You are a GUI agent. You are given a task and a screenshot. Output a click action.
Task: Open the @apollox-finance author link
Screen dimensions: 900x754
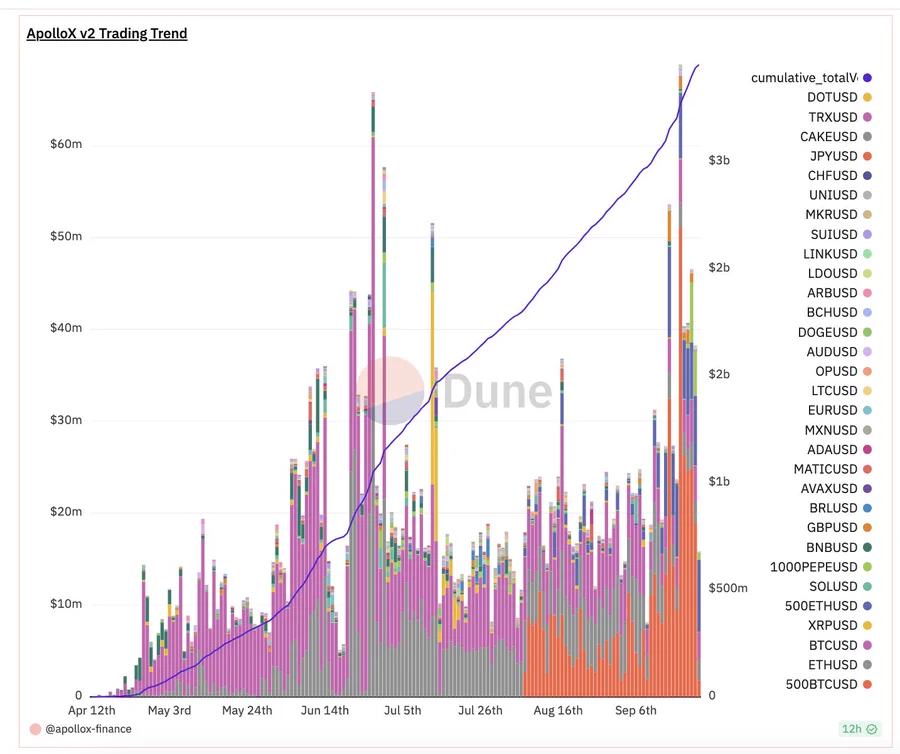coord(88,729)
